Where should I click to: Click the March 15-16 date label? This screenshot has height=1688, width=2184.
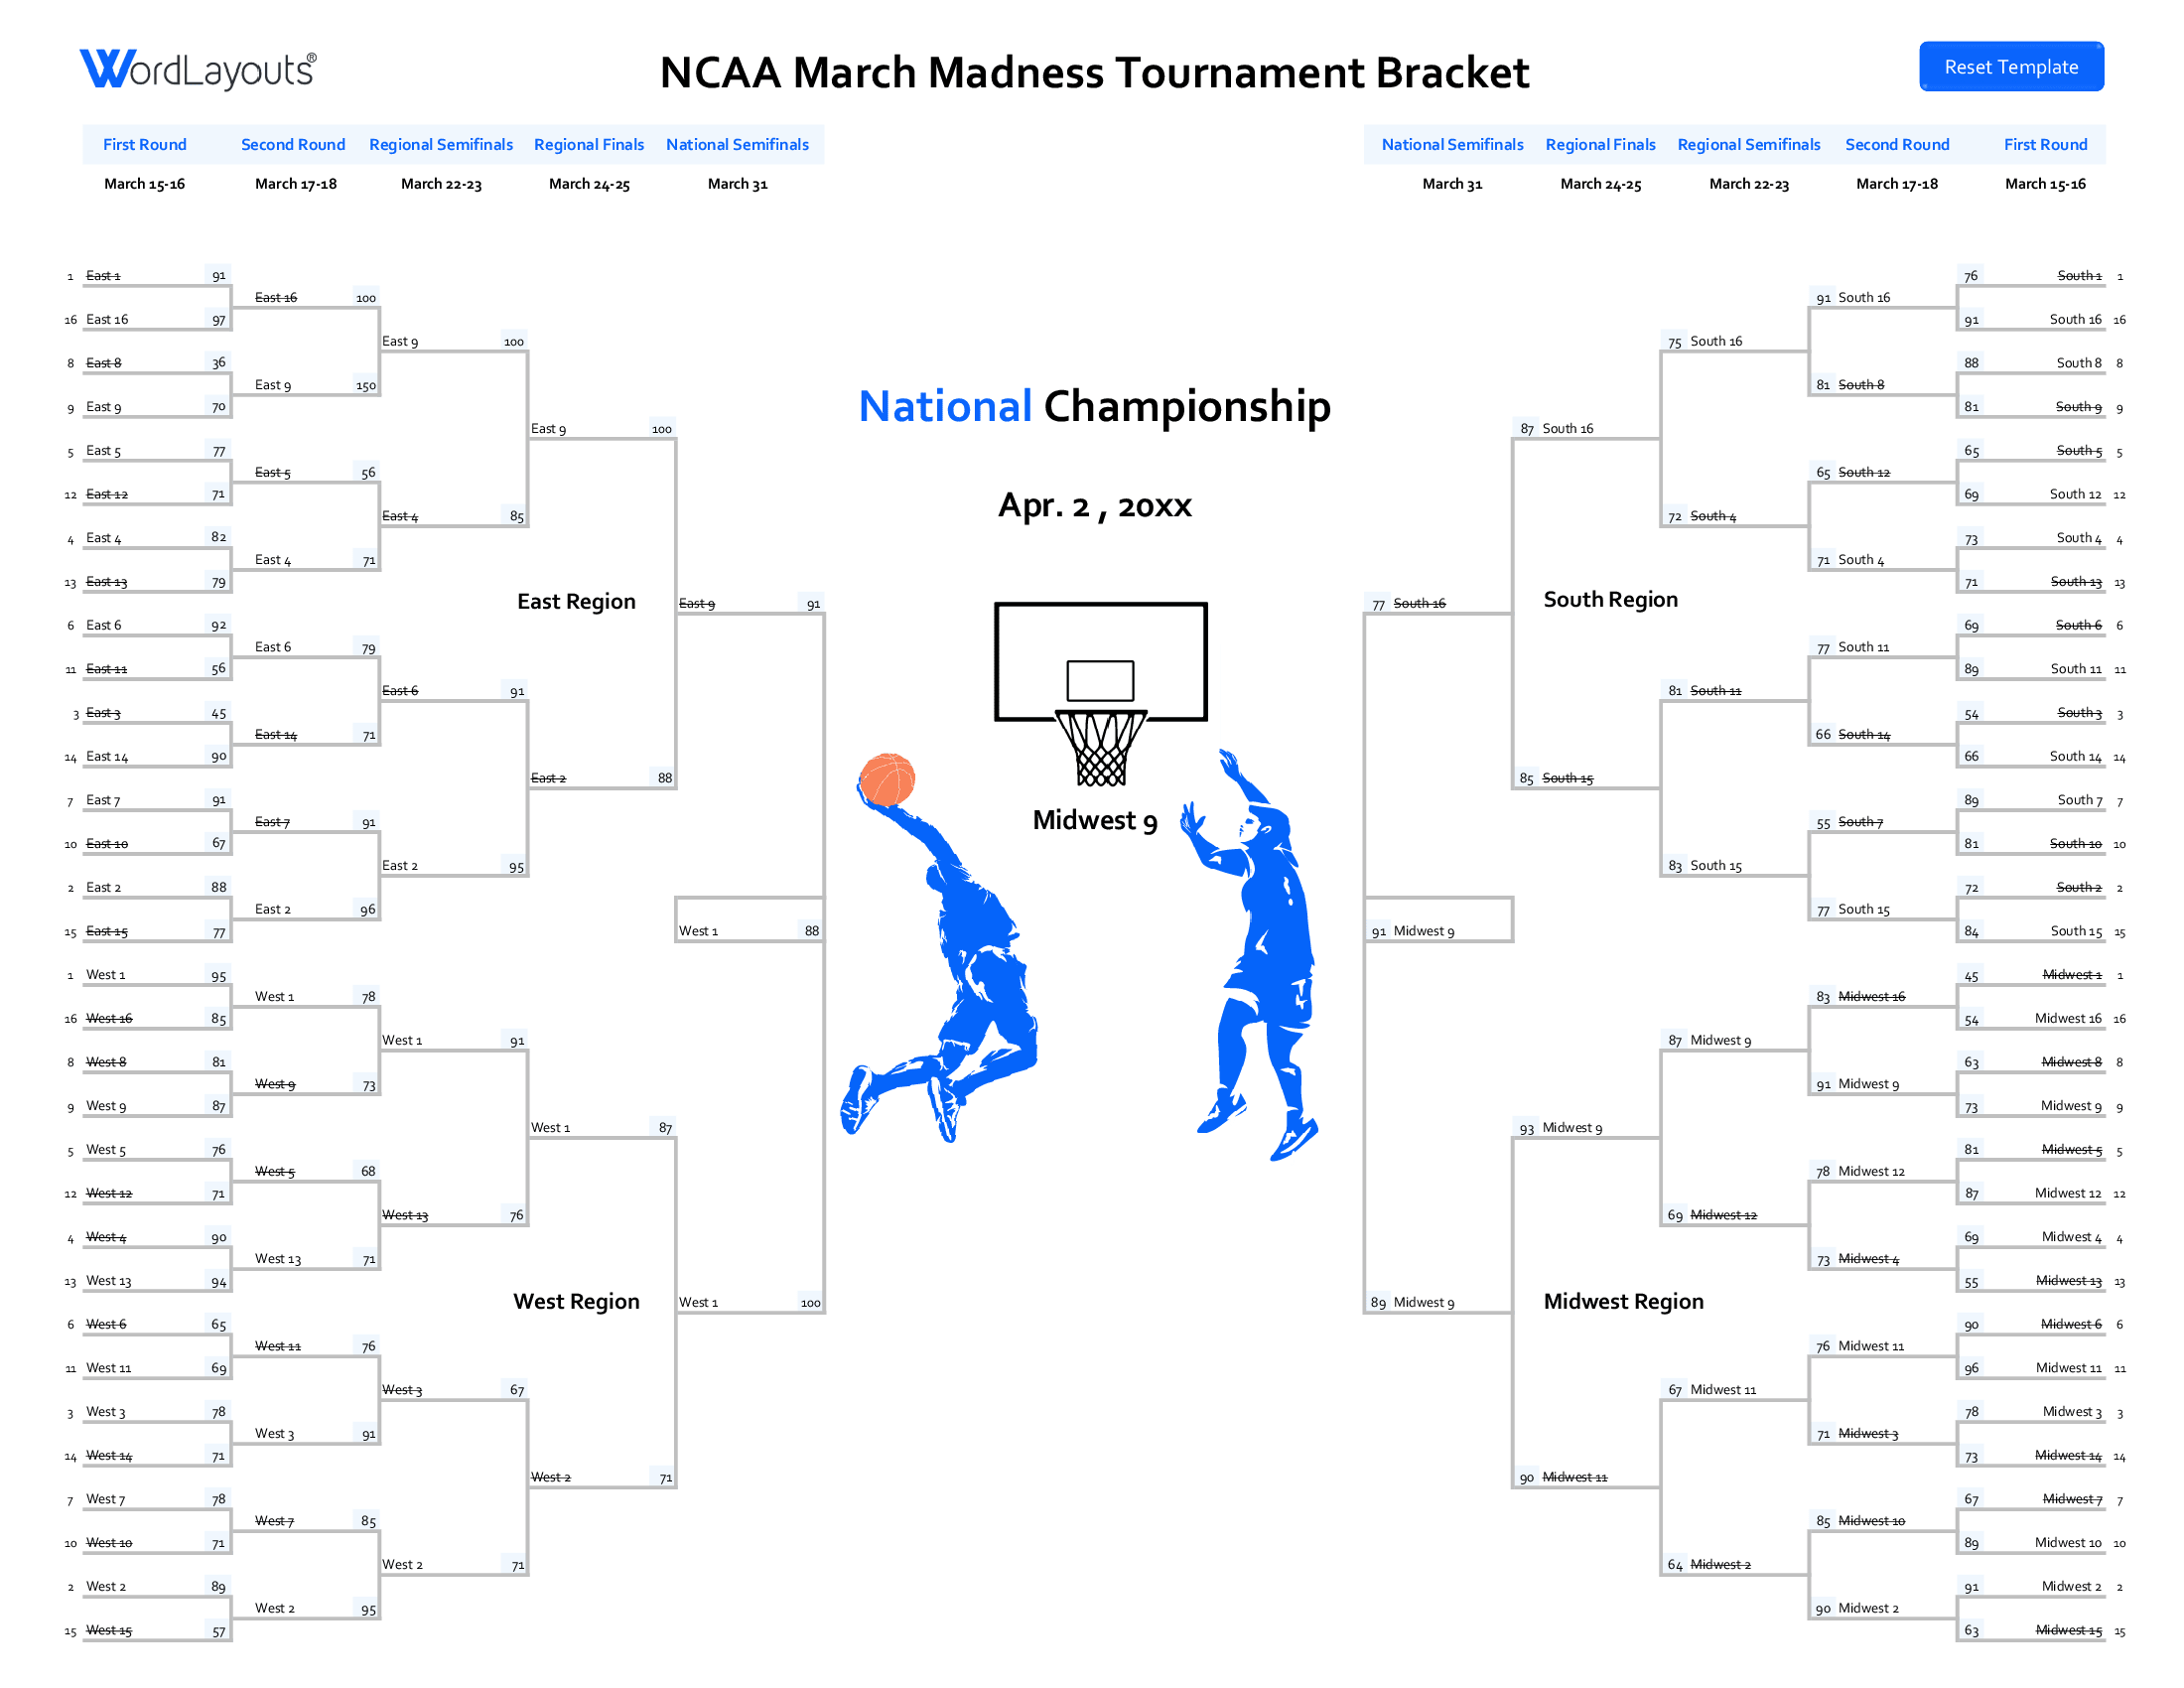145,183
